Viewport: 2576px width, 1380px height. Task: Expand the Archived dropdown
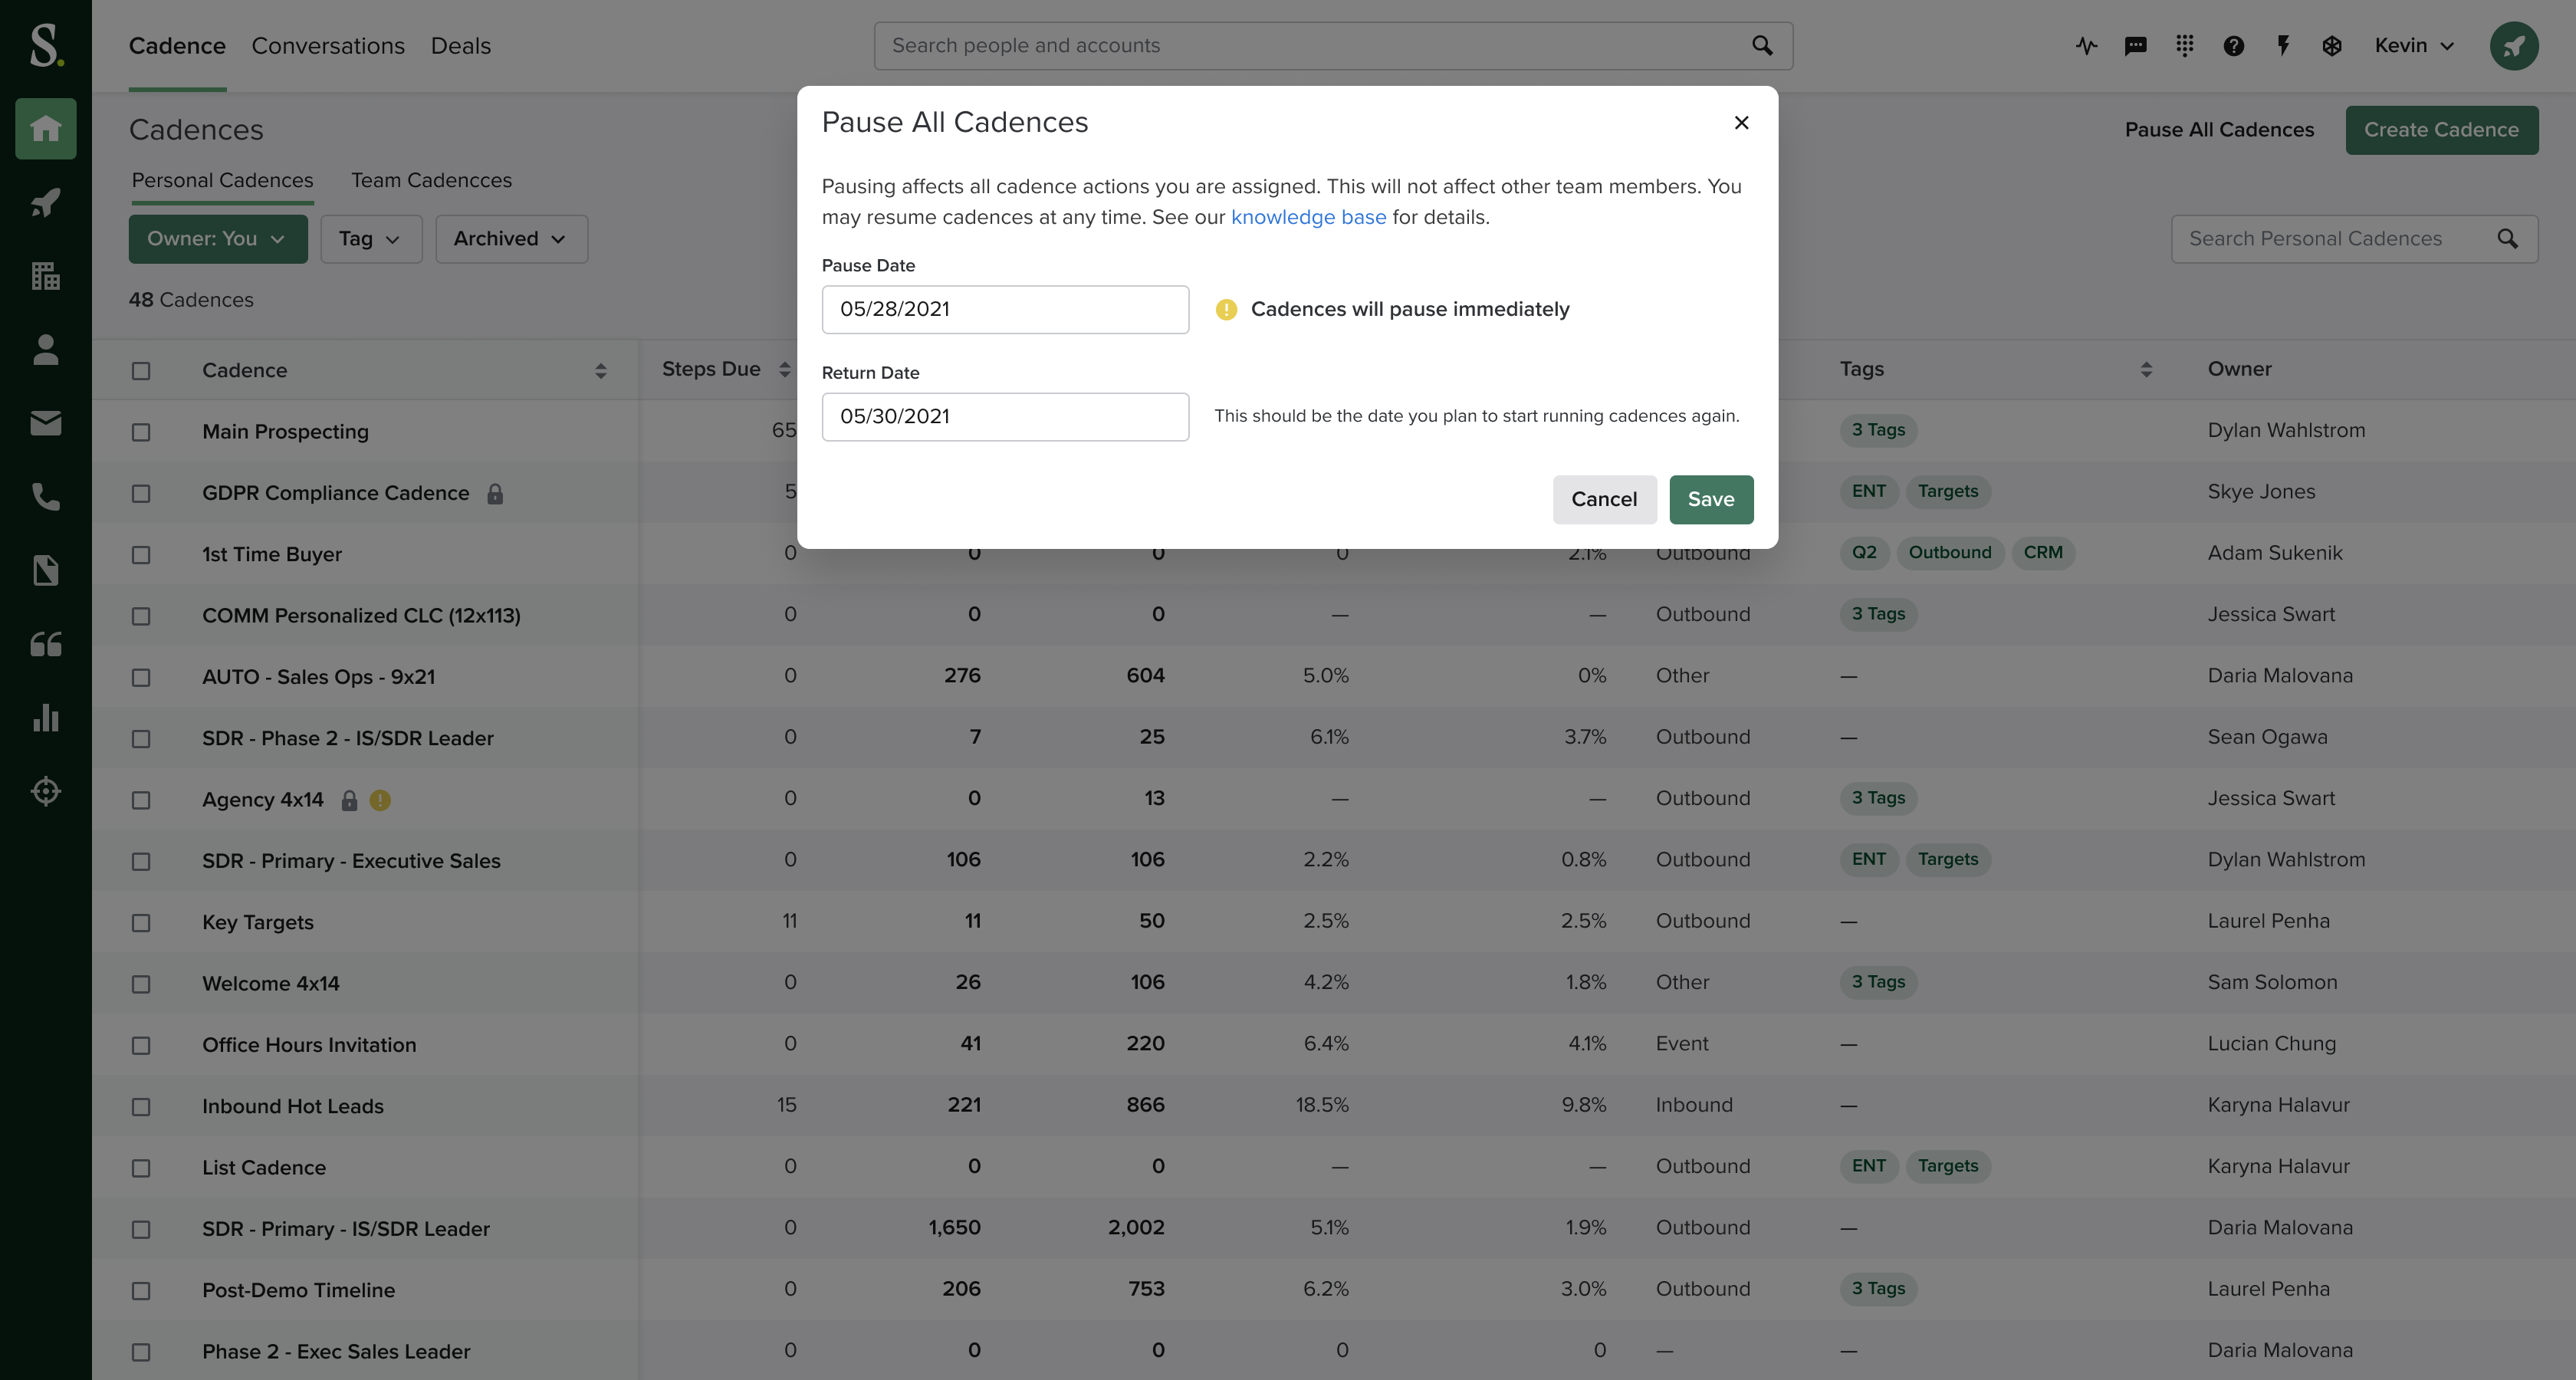pos(511,239)
